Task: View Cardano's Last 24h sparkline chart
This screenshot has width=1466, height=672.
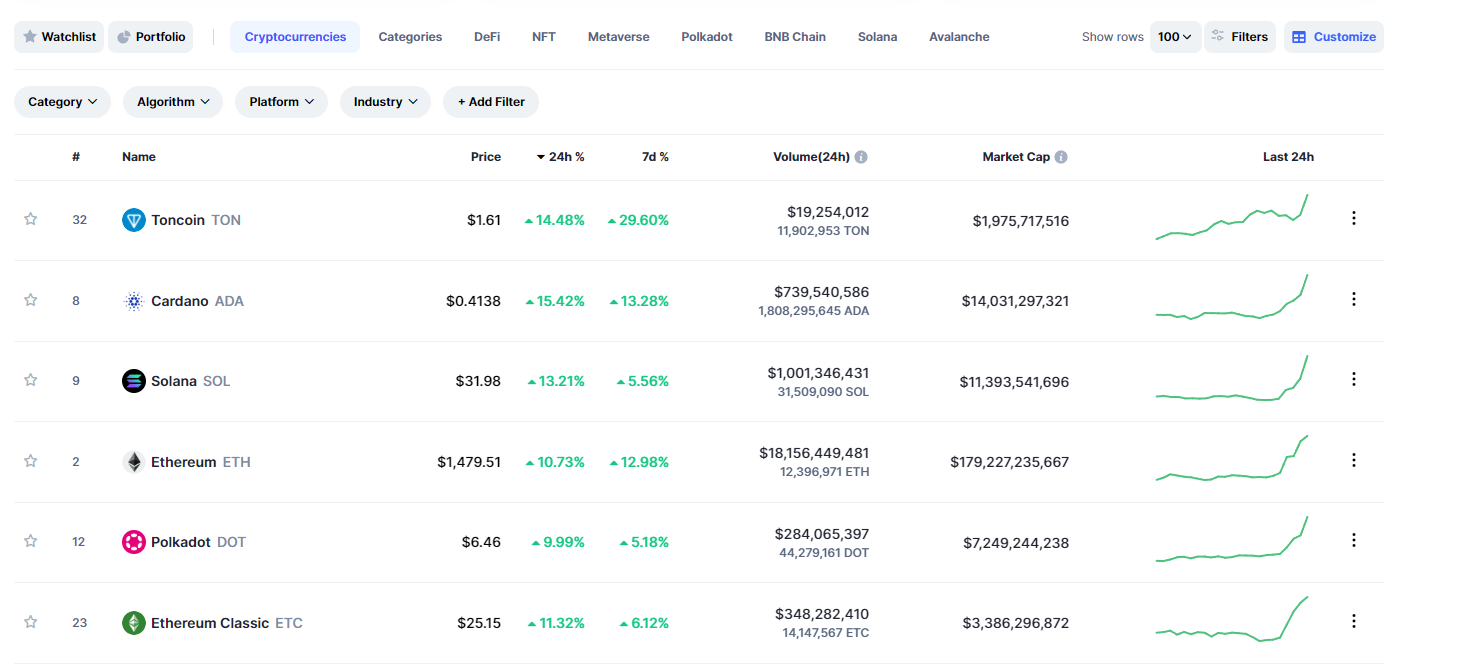Action: pos(1232,299)
